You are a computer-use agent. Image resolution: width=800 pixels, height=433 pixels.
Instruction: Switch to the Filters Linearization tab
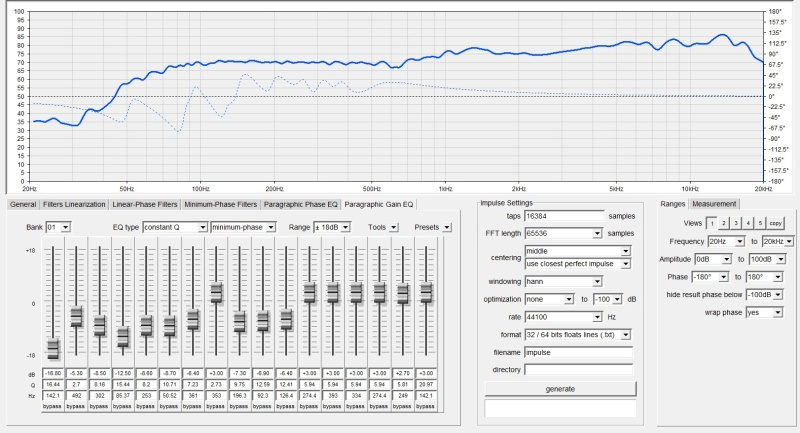pos(74,204)
